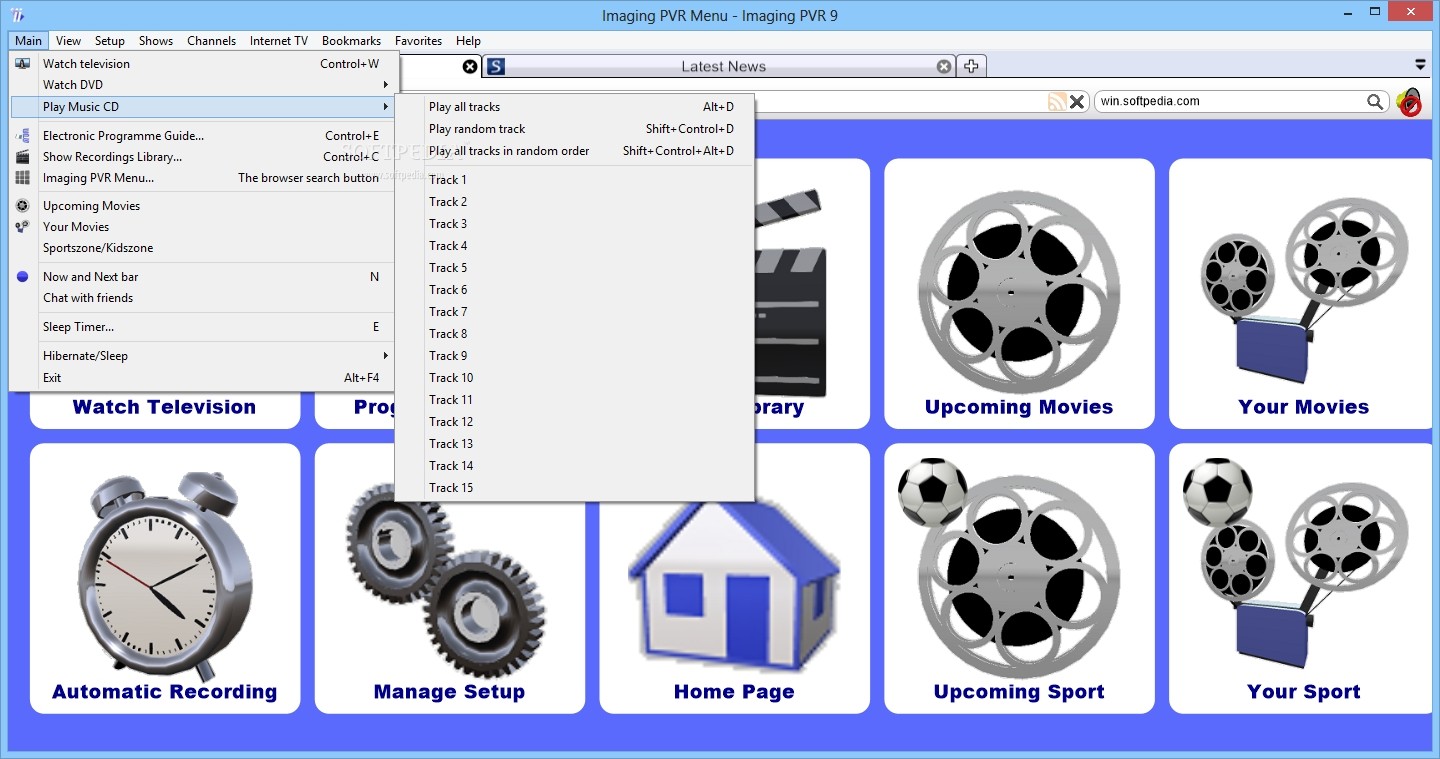Click the Watch television menu icon
Viewport: 1440px width, 759px height.
22,64
